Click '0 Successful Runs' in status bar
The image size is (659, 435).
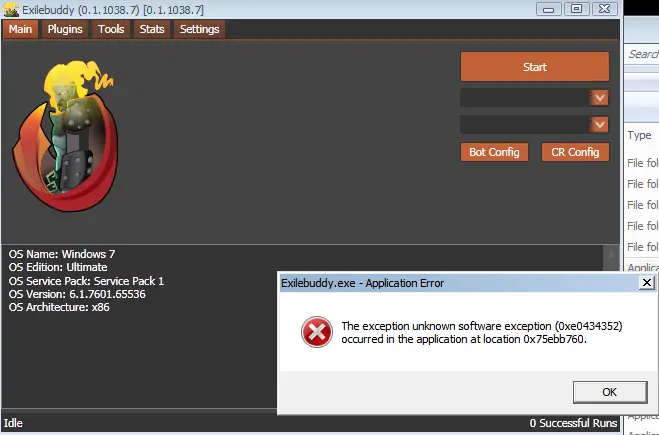(573, 423)
